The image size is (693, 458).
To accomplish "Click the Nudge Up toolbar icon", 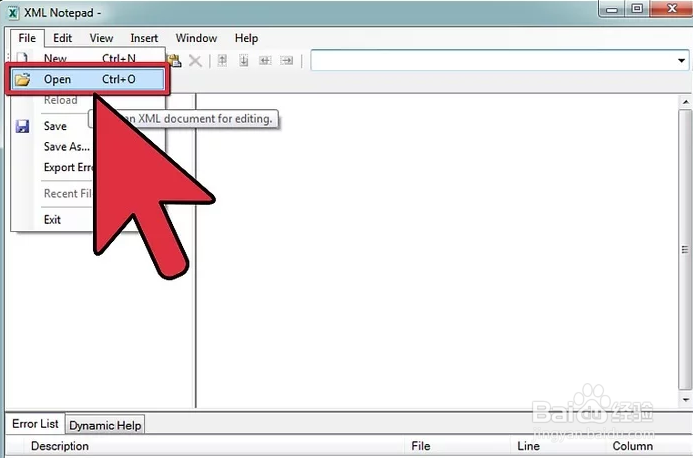I will [x=222, y=61].
